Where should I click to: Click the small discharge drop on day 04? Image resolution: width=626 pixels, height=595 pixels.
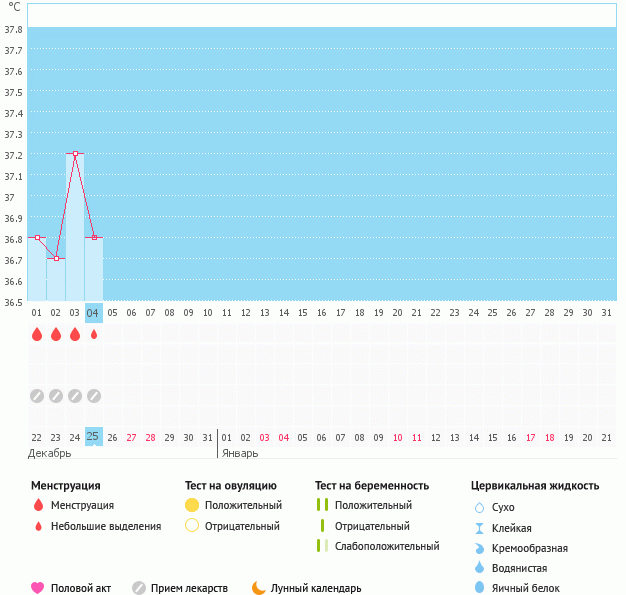point(94,335)
